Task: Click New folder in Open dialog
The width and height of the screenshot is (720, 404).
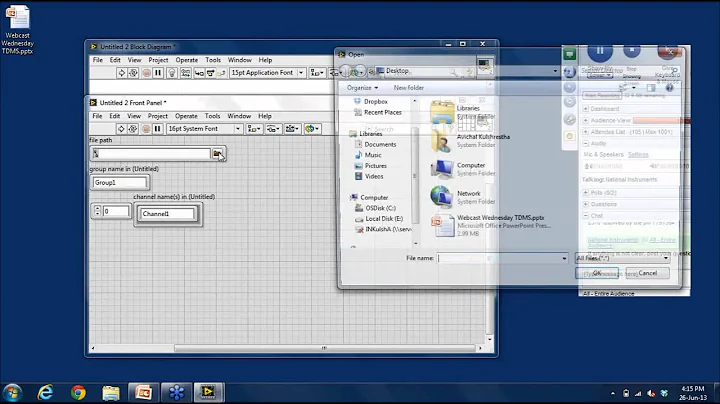Action: 408,88
